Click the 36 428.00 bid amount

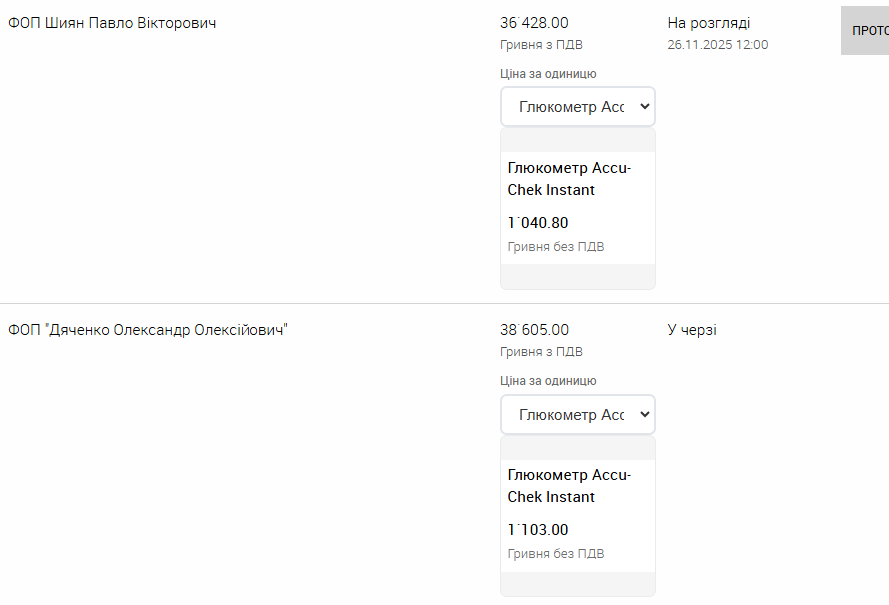pyautogui.click(x=534, y=23)
